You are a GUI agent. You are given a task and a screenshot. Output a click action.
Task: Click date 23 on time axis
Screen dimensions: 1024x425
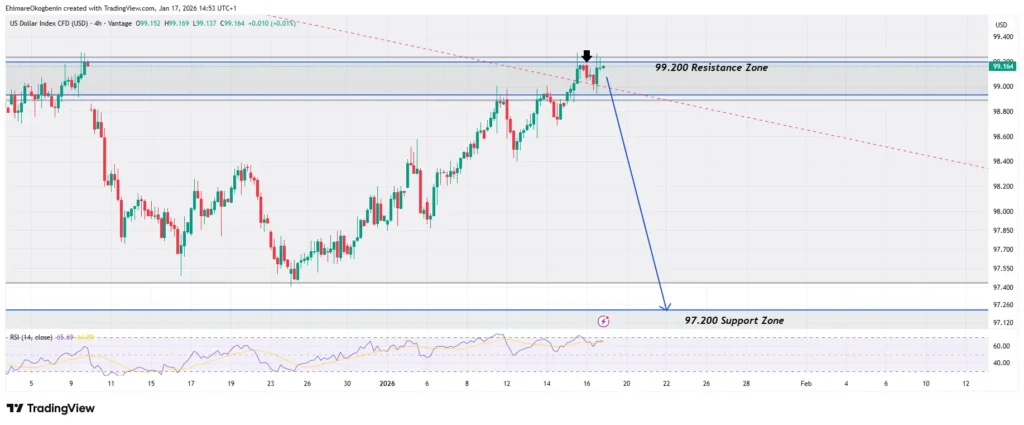270,385
